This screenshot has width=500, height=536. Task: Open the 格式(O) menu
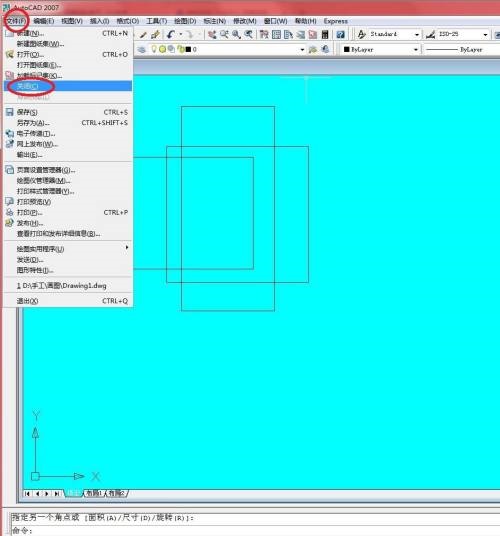127,21
